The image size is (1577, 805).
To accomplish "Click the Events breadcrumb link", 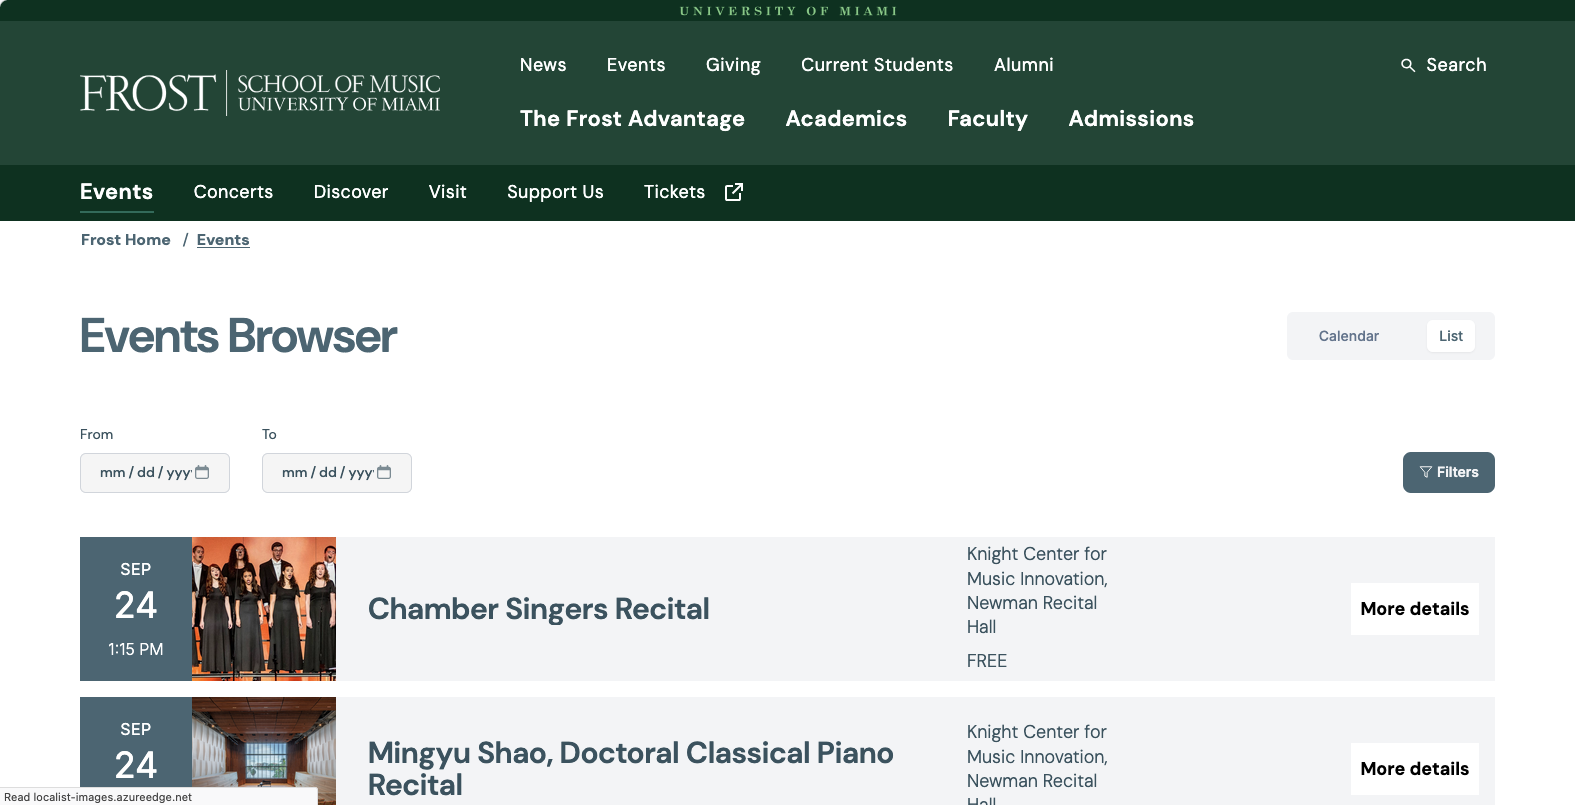I will tap(223, 240).
